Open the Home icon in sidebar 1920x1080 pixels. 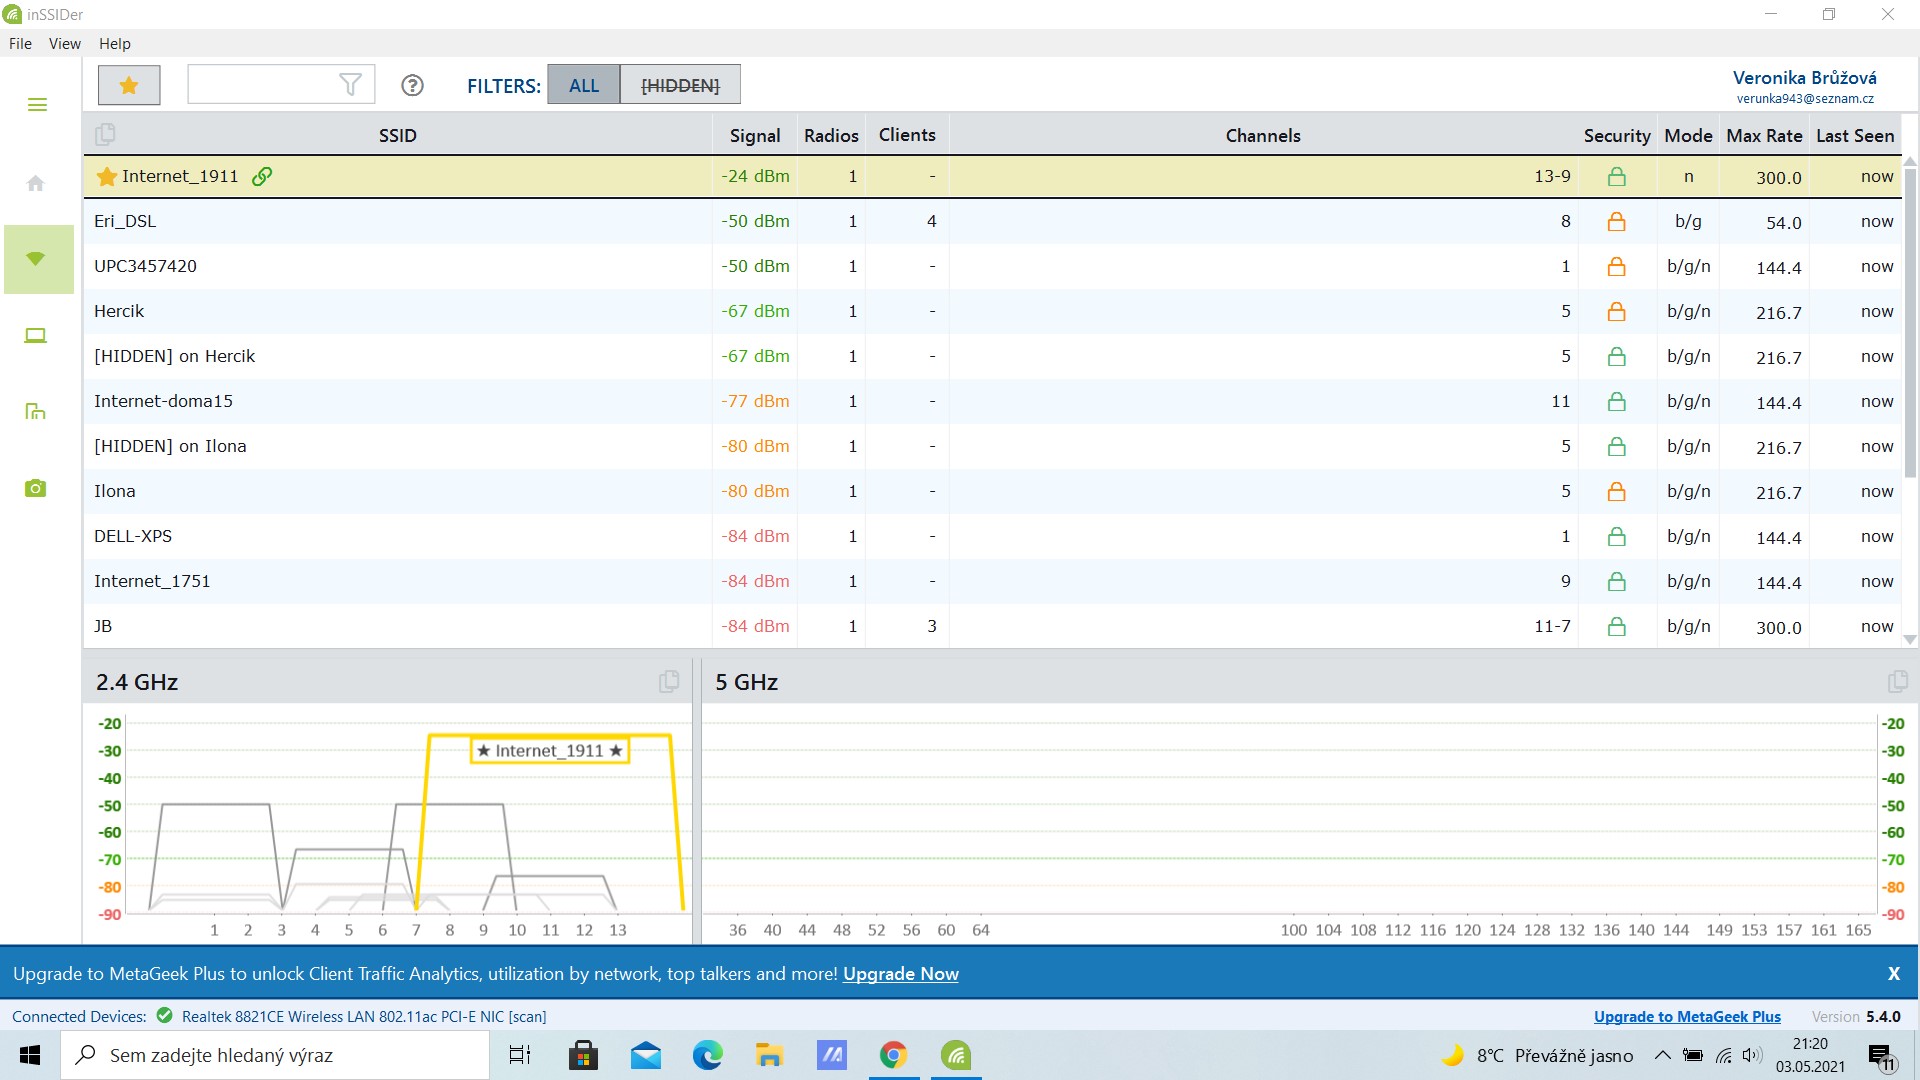[x=36, y=183]
